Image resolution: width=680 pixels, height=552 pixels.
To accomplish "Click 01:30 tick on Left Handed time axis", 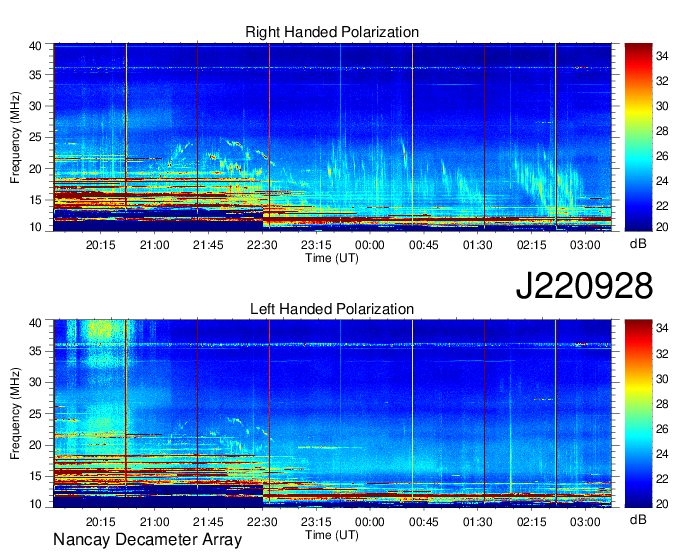I will (477, 522).
